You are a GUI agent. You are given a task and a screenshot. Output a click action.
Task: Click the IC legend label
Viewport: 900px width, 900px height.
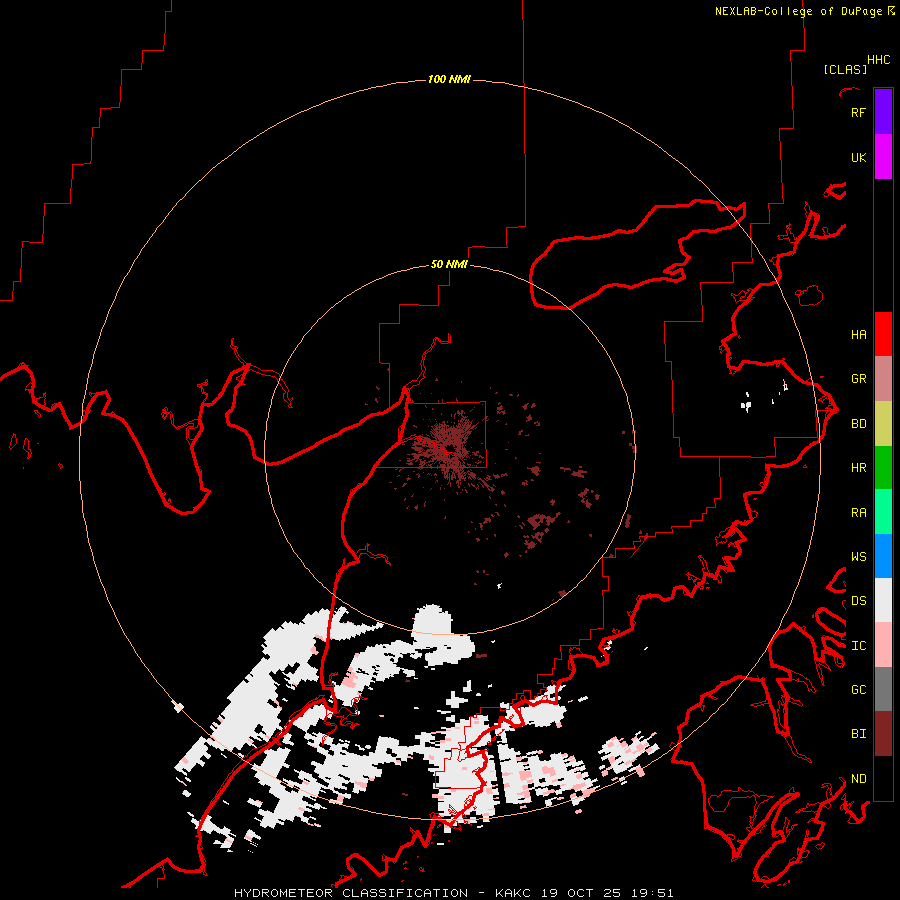[x=858, y=646]
